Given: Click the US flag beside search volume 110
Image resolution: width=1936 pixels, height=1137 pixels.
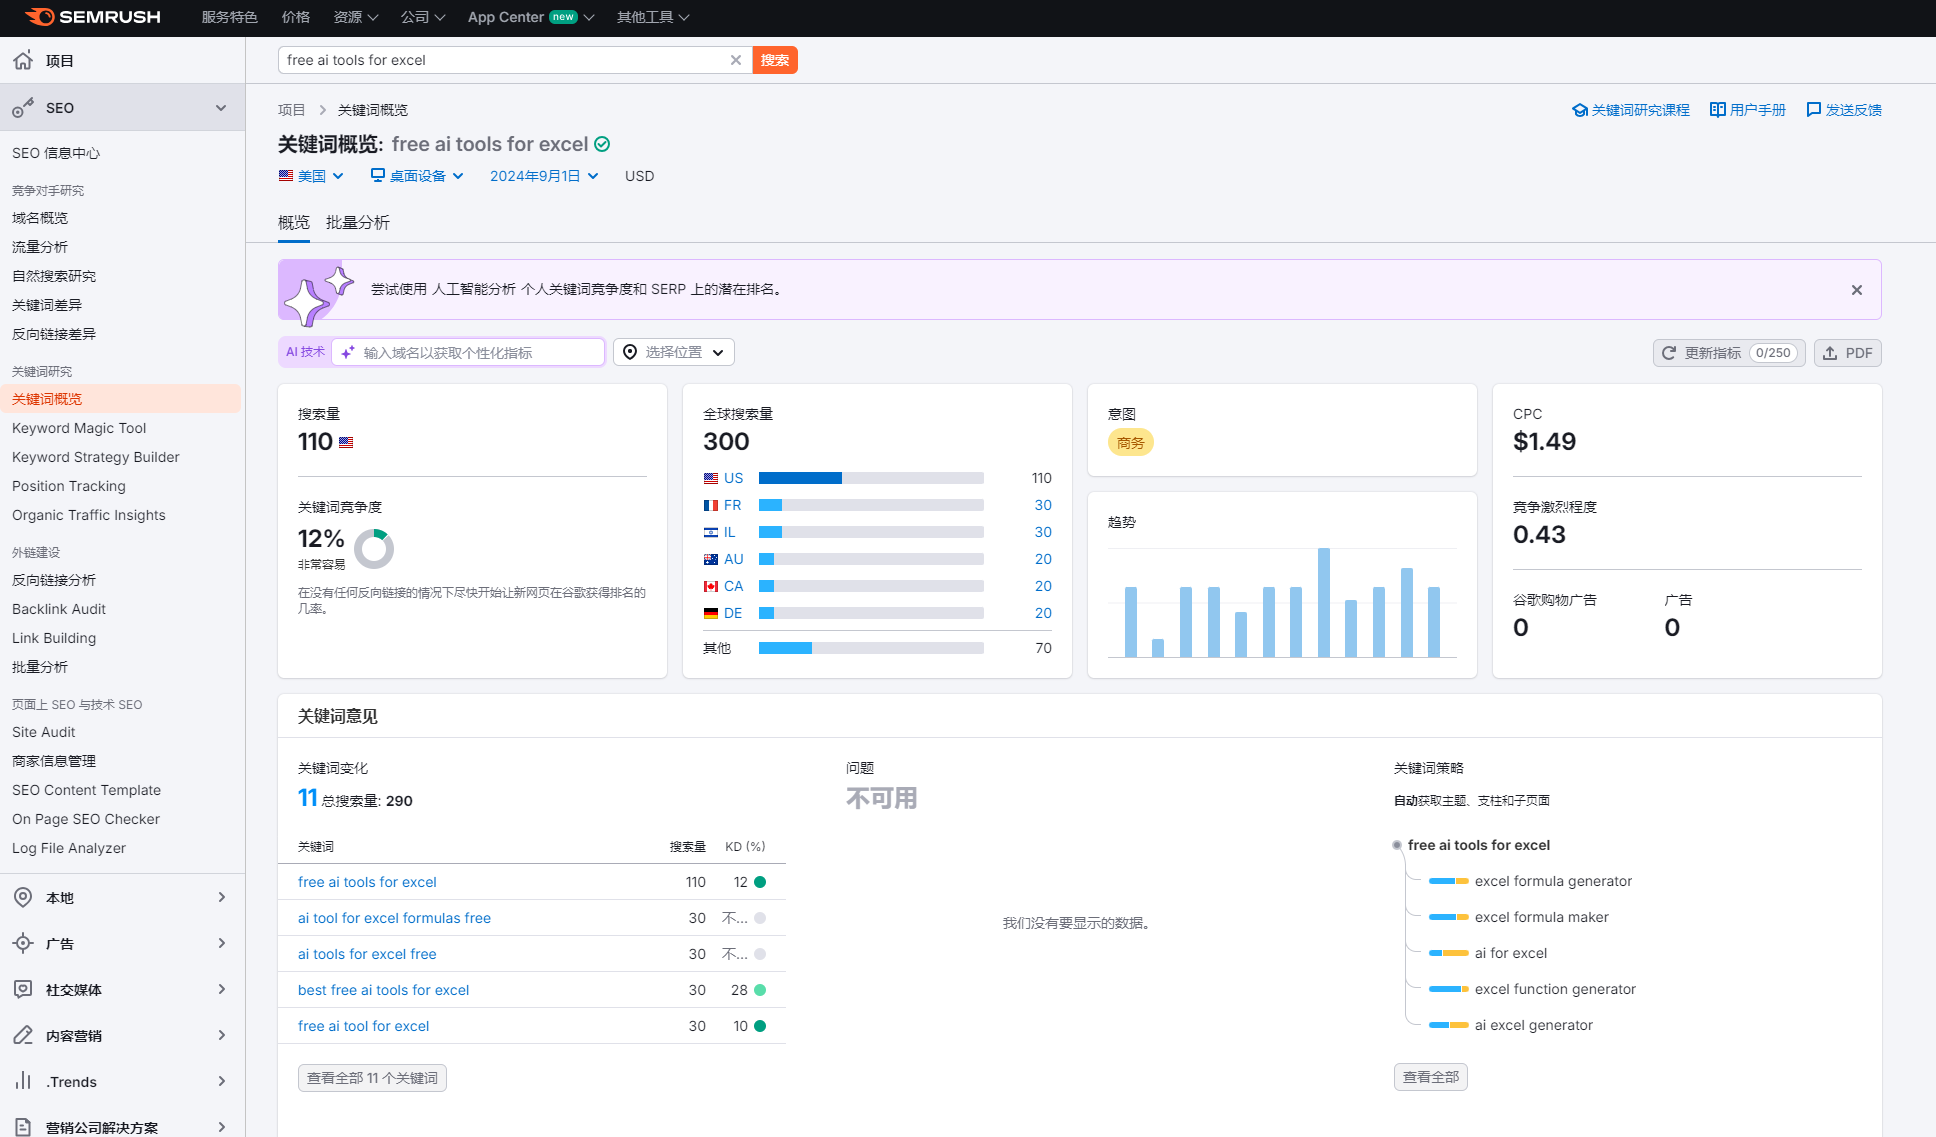Looking at the screenshot, I should 346,442.
